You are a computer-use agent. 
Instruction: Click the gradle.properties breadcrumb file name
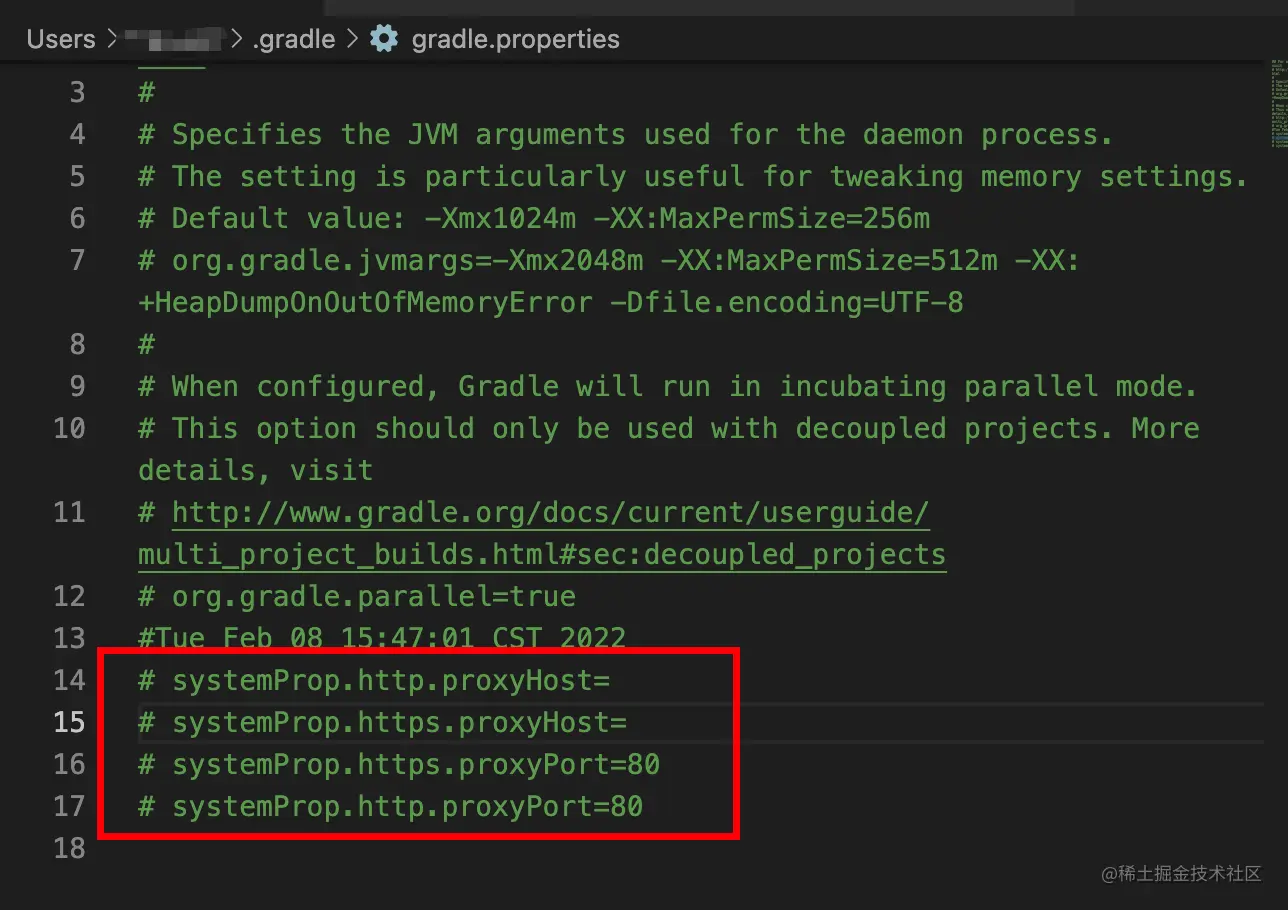tap(515, 39)
